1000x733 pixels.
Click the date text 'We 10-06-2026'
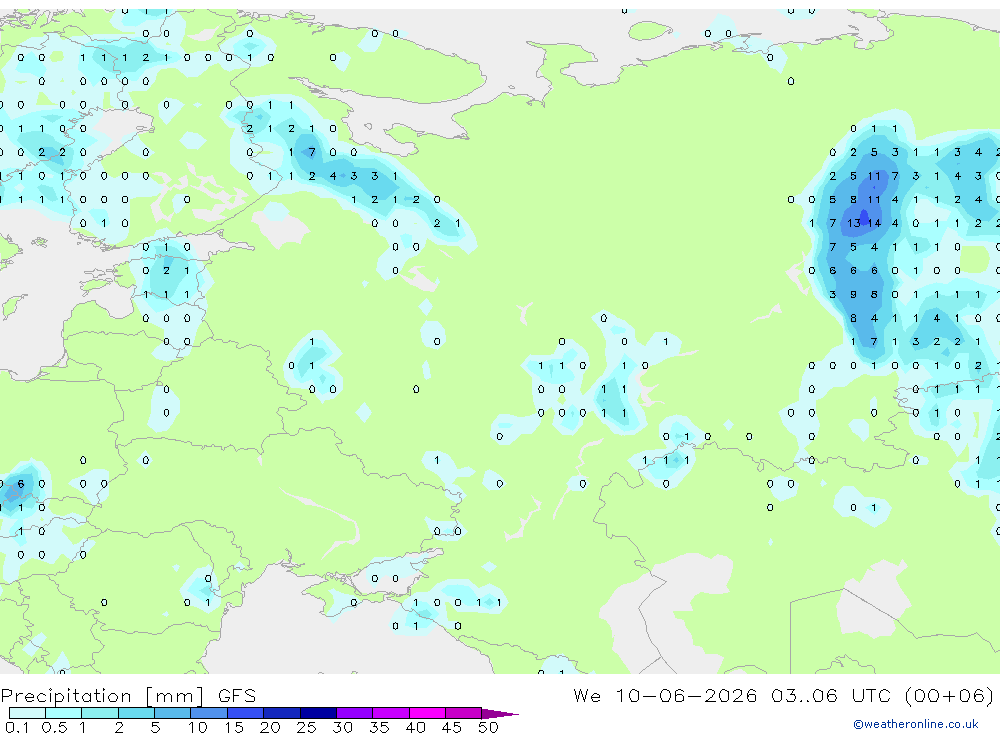[665, 695]
